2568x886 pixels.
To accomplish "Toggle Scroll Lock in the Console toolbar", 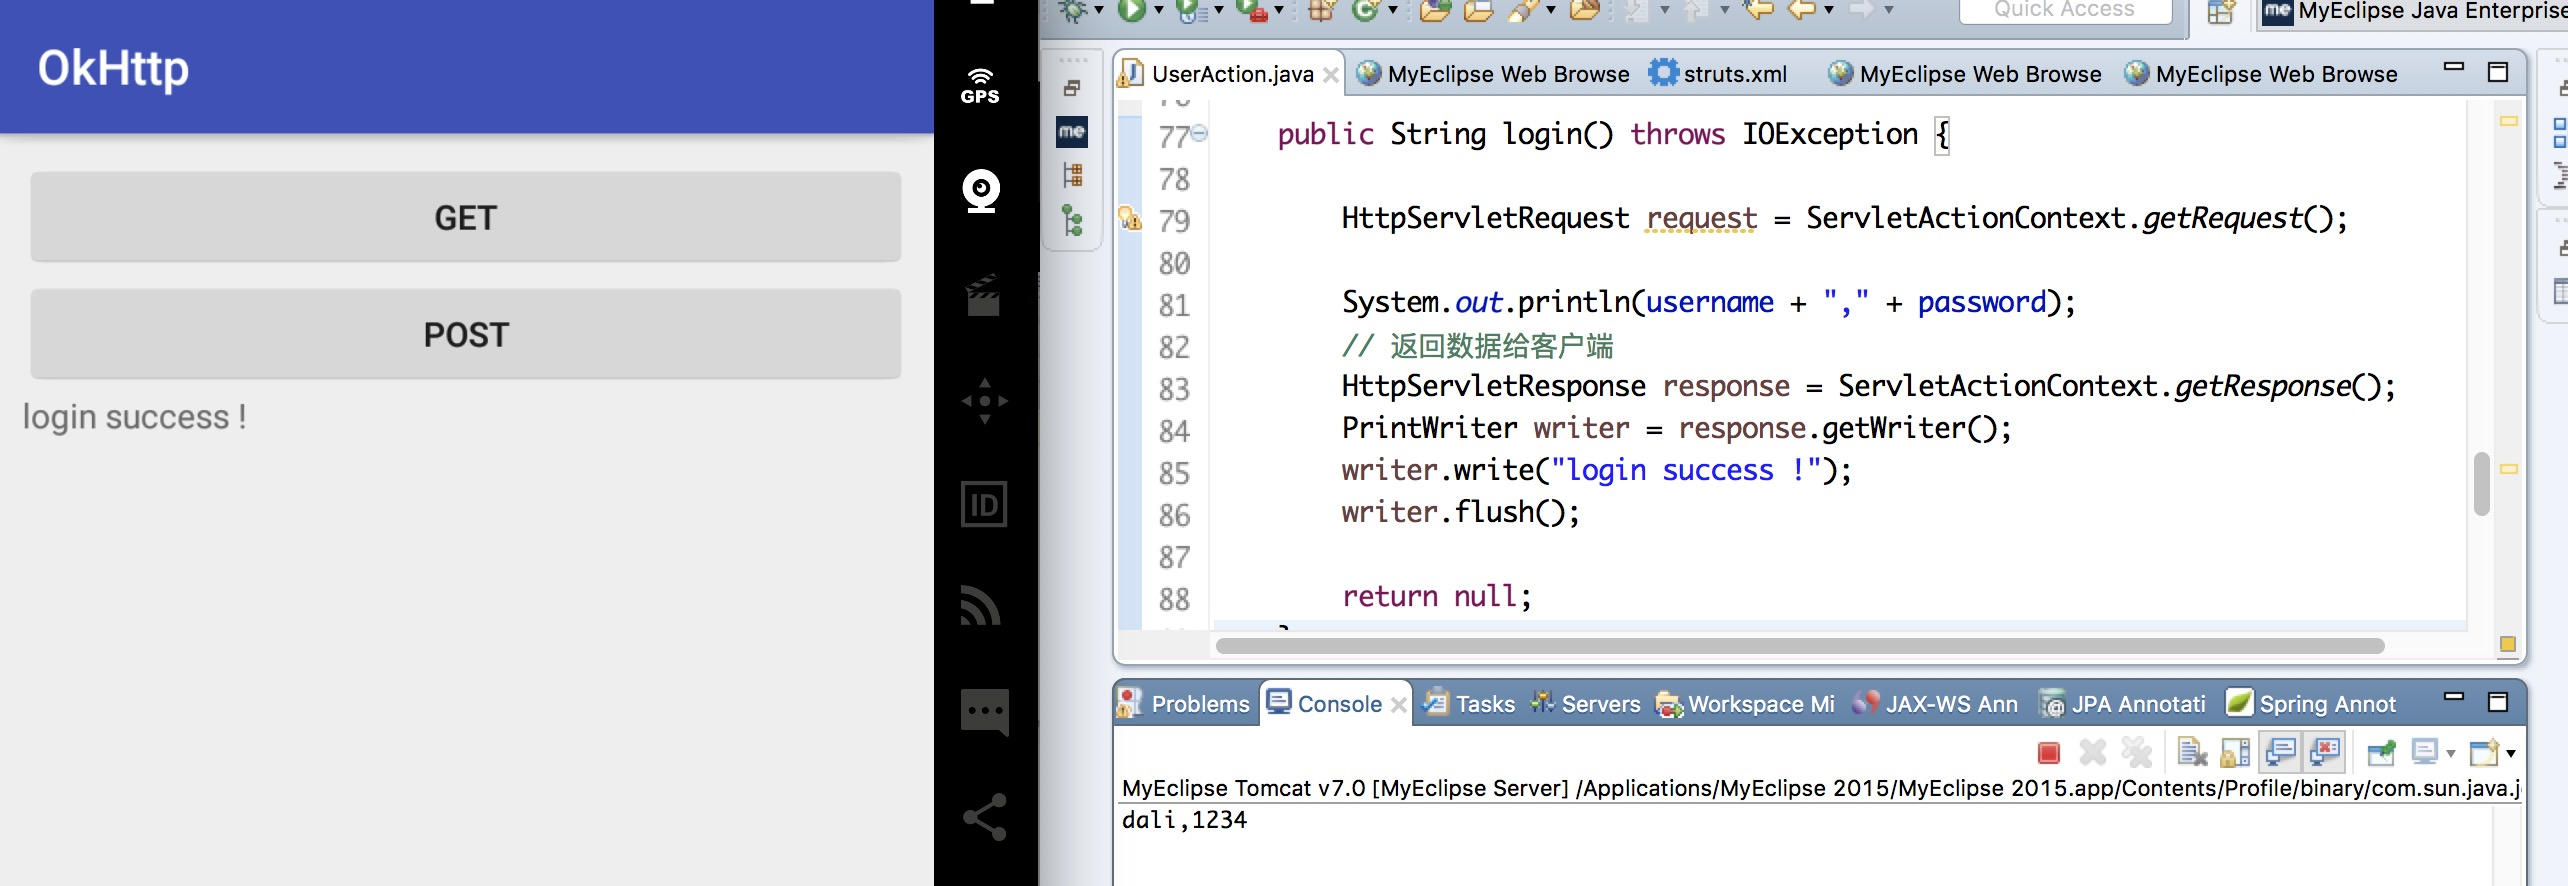I will [x=2235, y=752].
